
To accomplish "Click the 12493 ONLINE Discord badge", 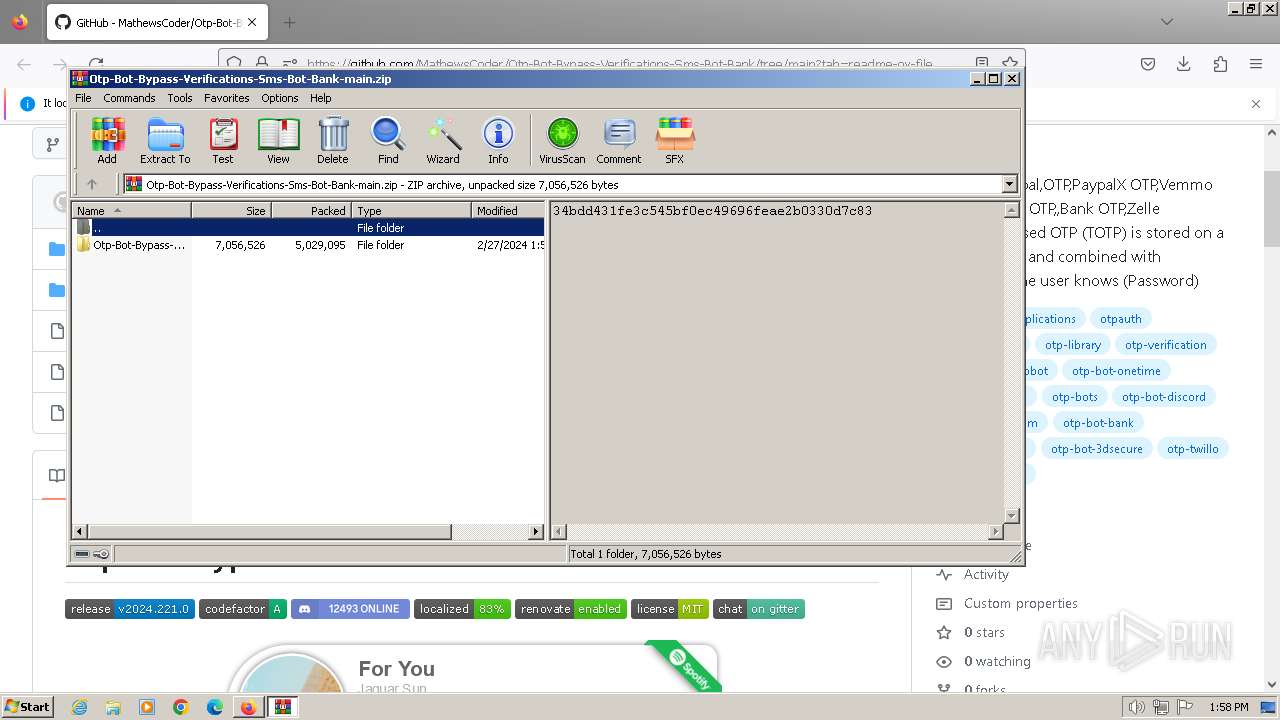I will 350,609.
